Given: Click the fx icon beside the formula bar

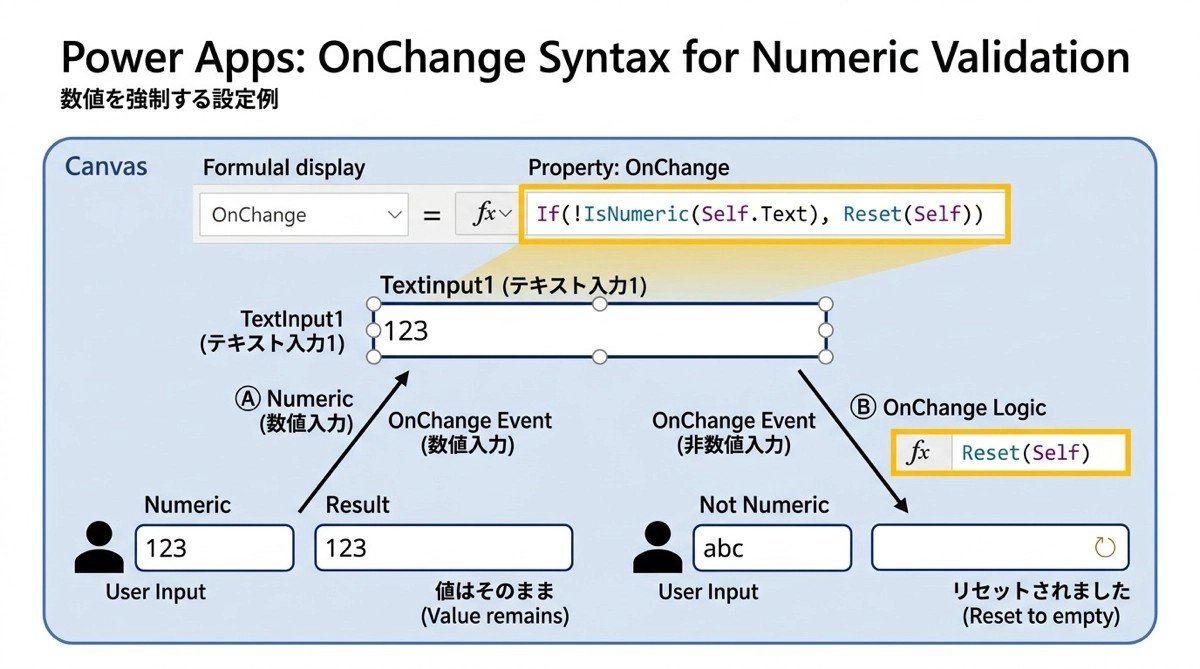Looking at the screenshot, I should click(x=481, y=214).
